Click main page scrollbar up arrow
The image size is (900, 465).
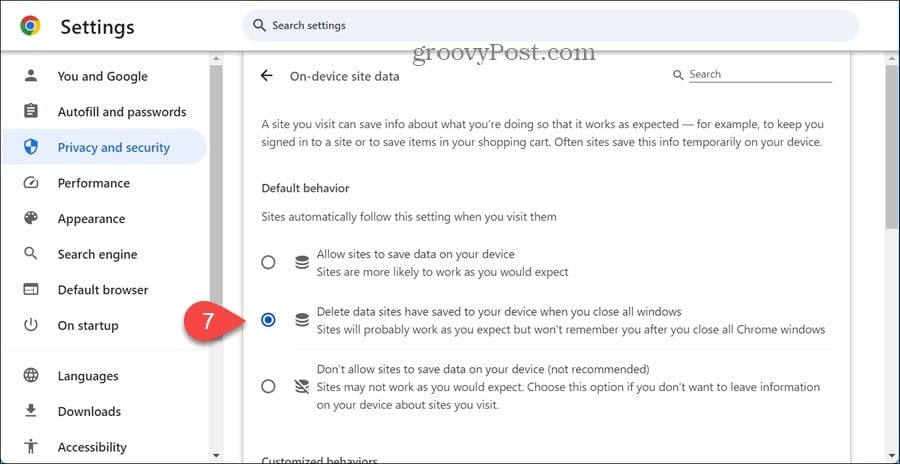click(x=892, y=59)
